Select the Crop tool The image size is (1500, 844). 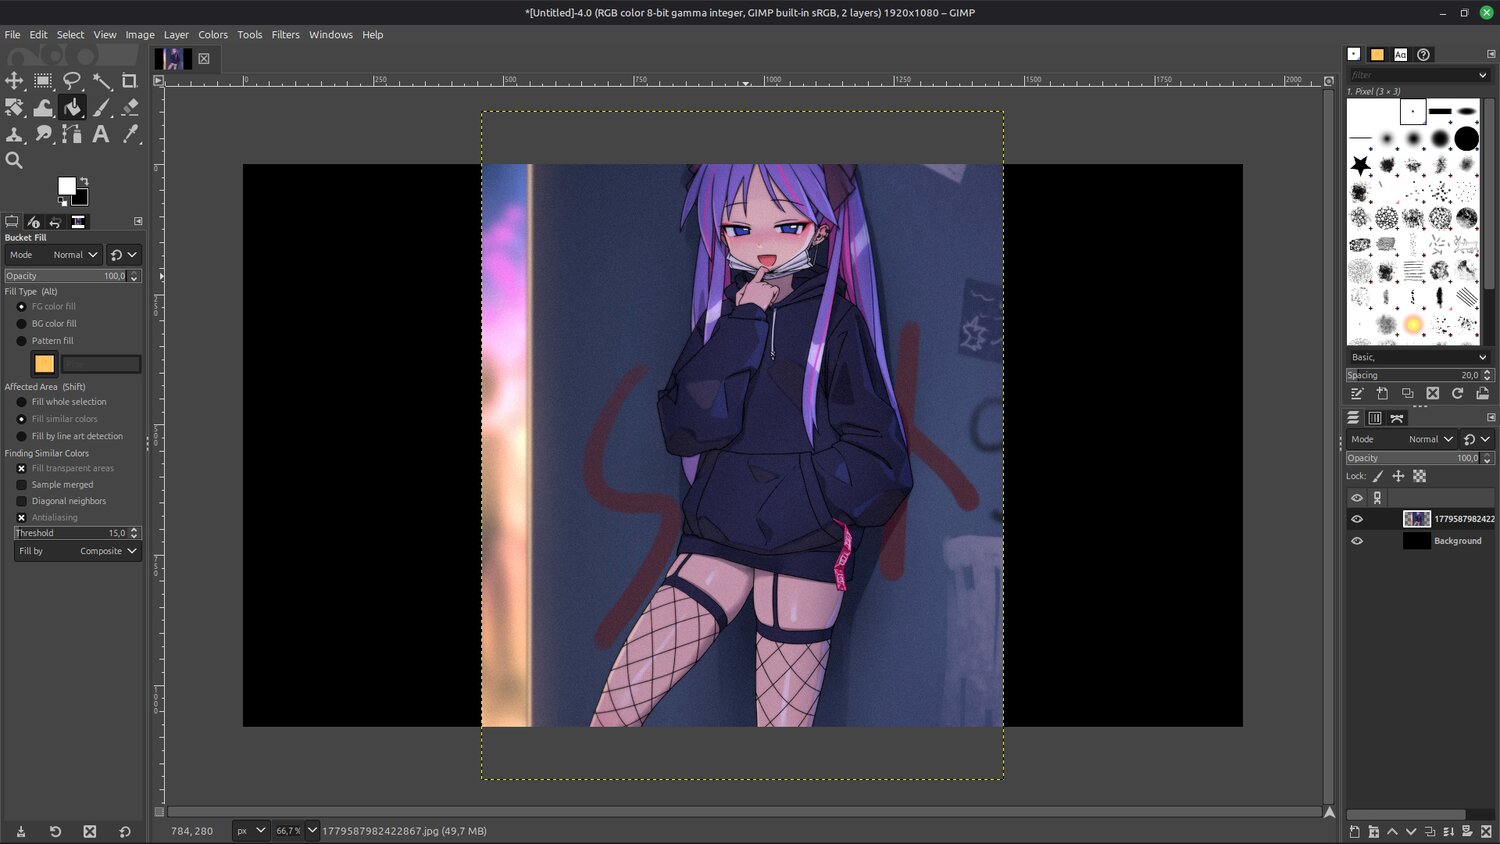[130, 81]
